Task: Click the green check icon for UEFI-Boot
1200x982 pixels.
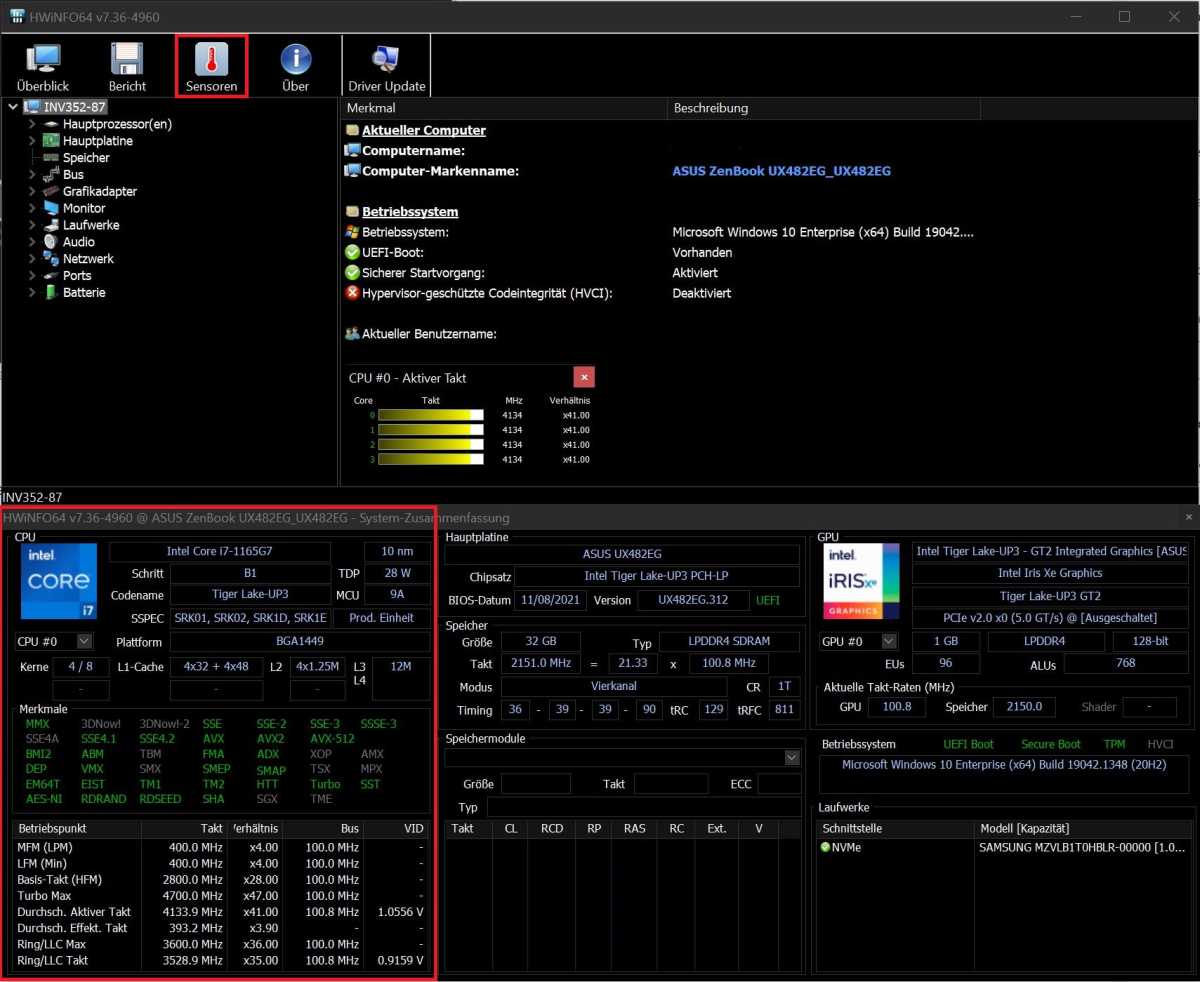Action: click(352, 252)
